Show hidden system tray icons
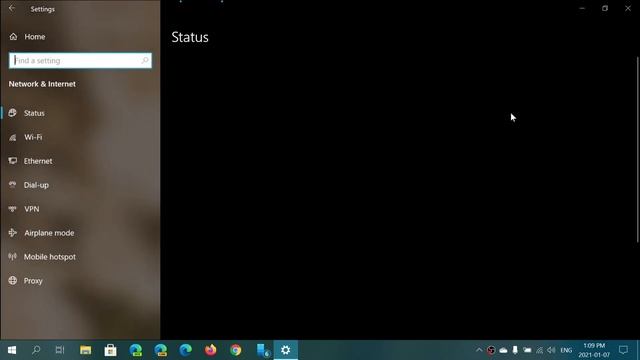Image resolution: width=640 pixels, height=360 pixels. (479, 350)
